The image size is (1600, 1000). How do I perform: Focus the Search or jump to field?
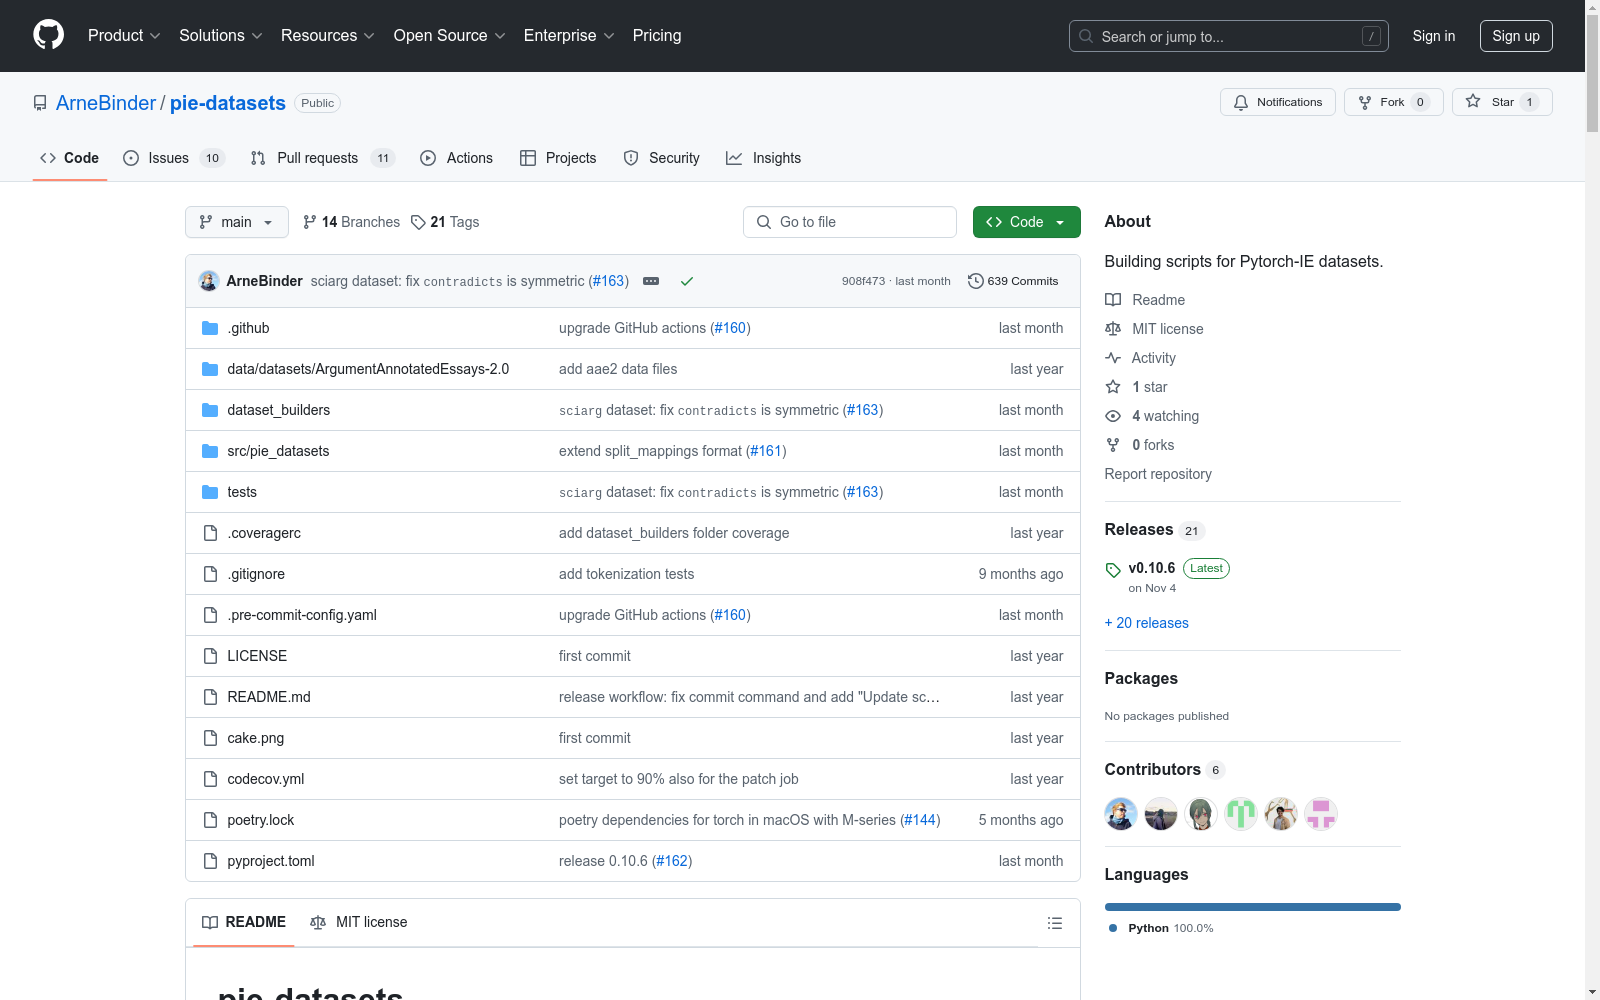tap(1229, 36)
